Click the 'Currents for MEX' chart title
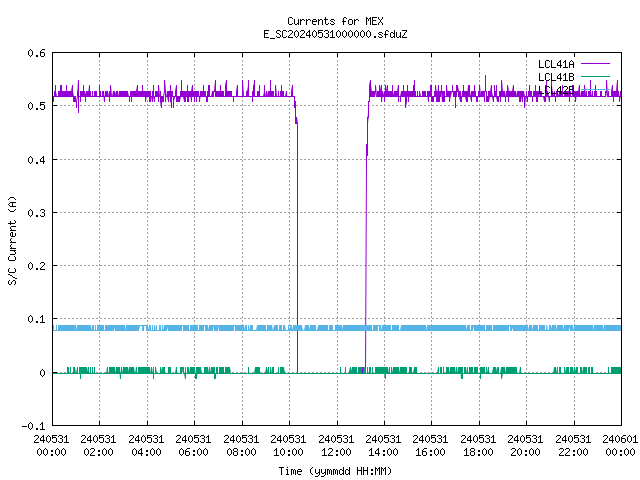The image size is (640, 480). pos(335,21)
